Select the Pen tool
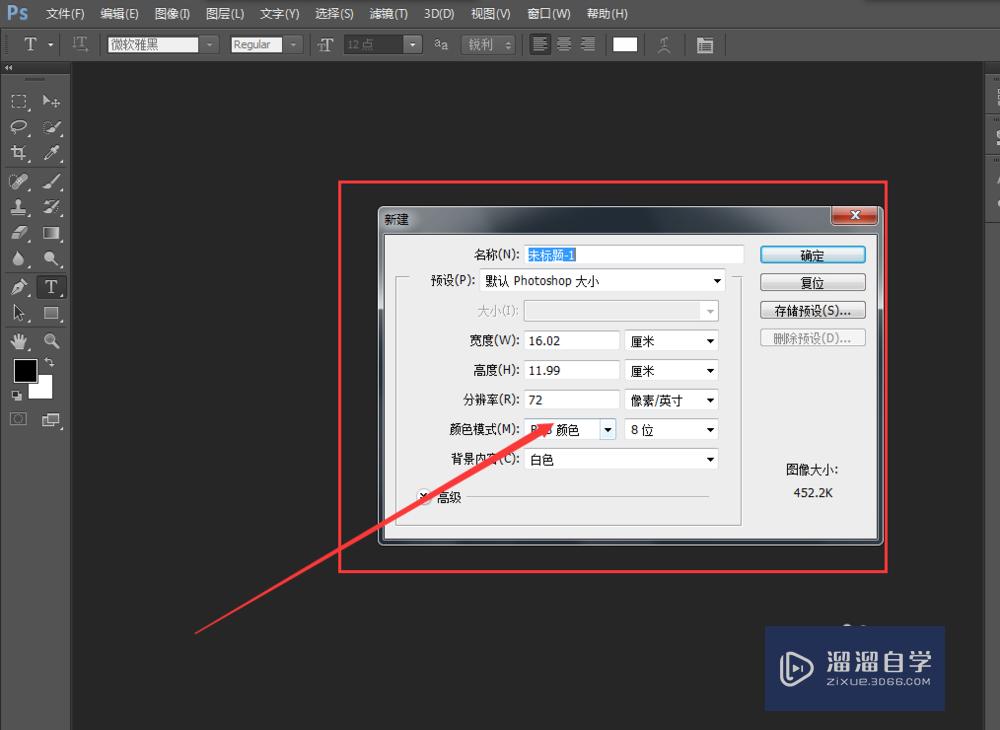1000x730 pixels. click(19, 287)
